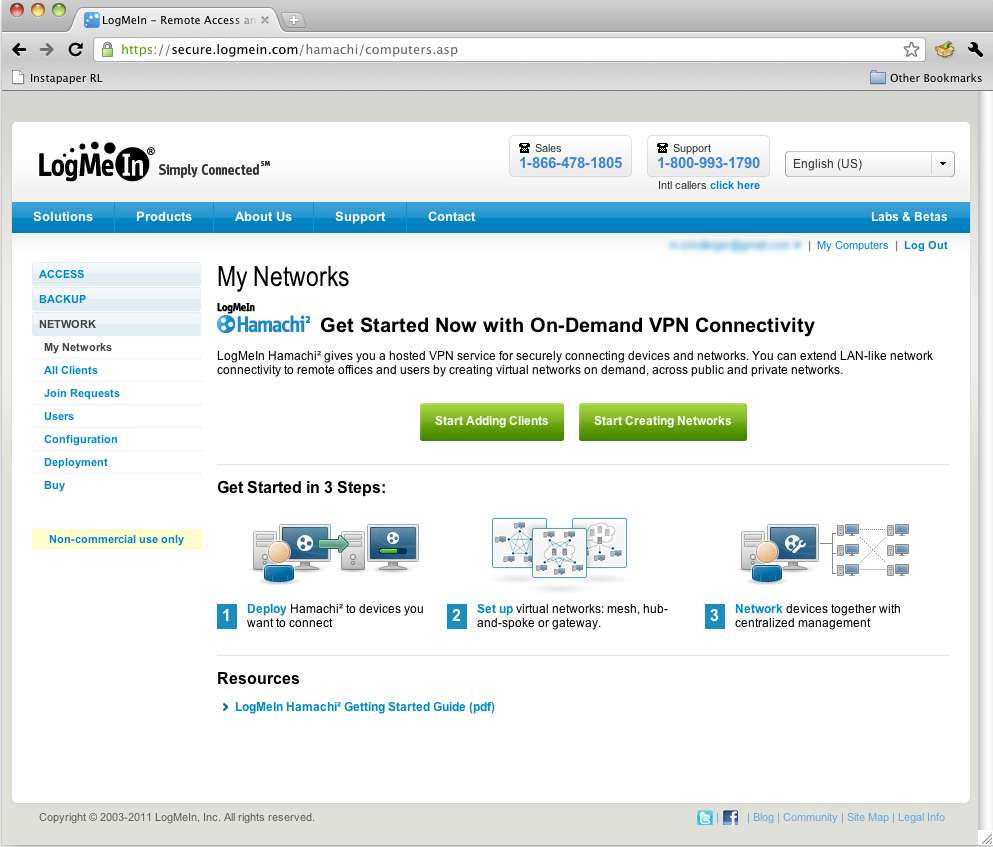The image size is (993, 847).
Task: Reload the page with the refresh icon
Action: click(75, 49)
